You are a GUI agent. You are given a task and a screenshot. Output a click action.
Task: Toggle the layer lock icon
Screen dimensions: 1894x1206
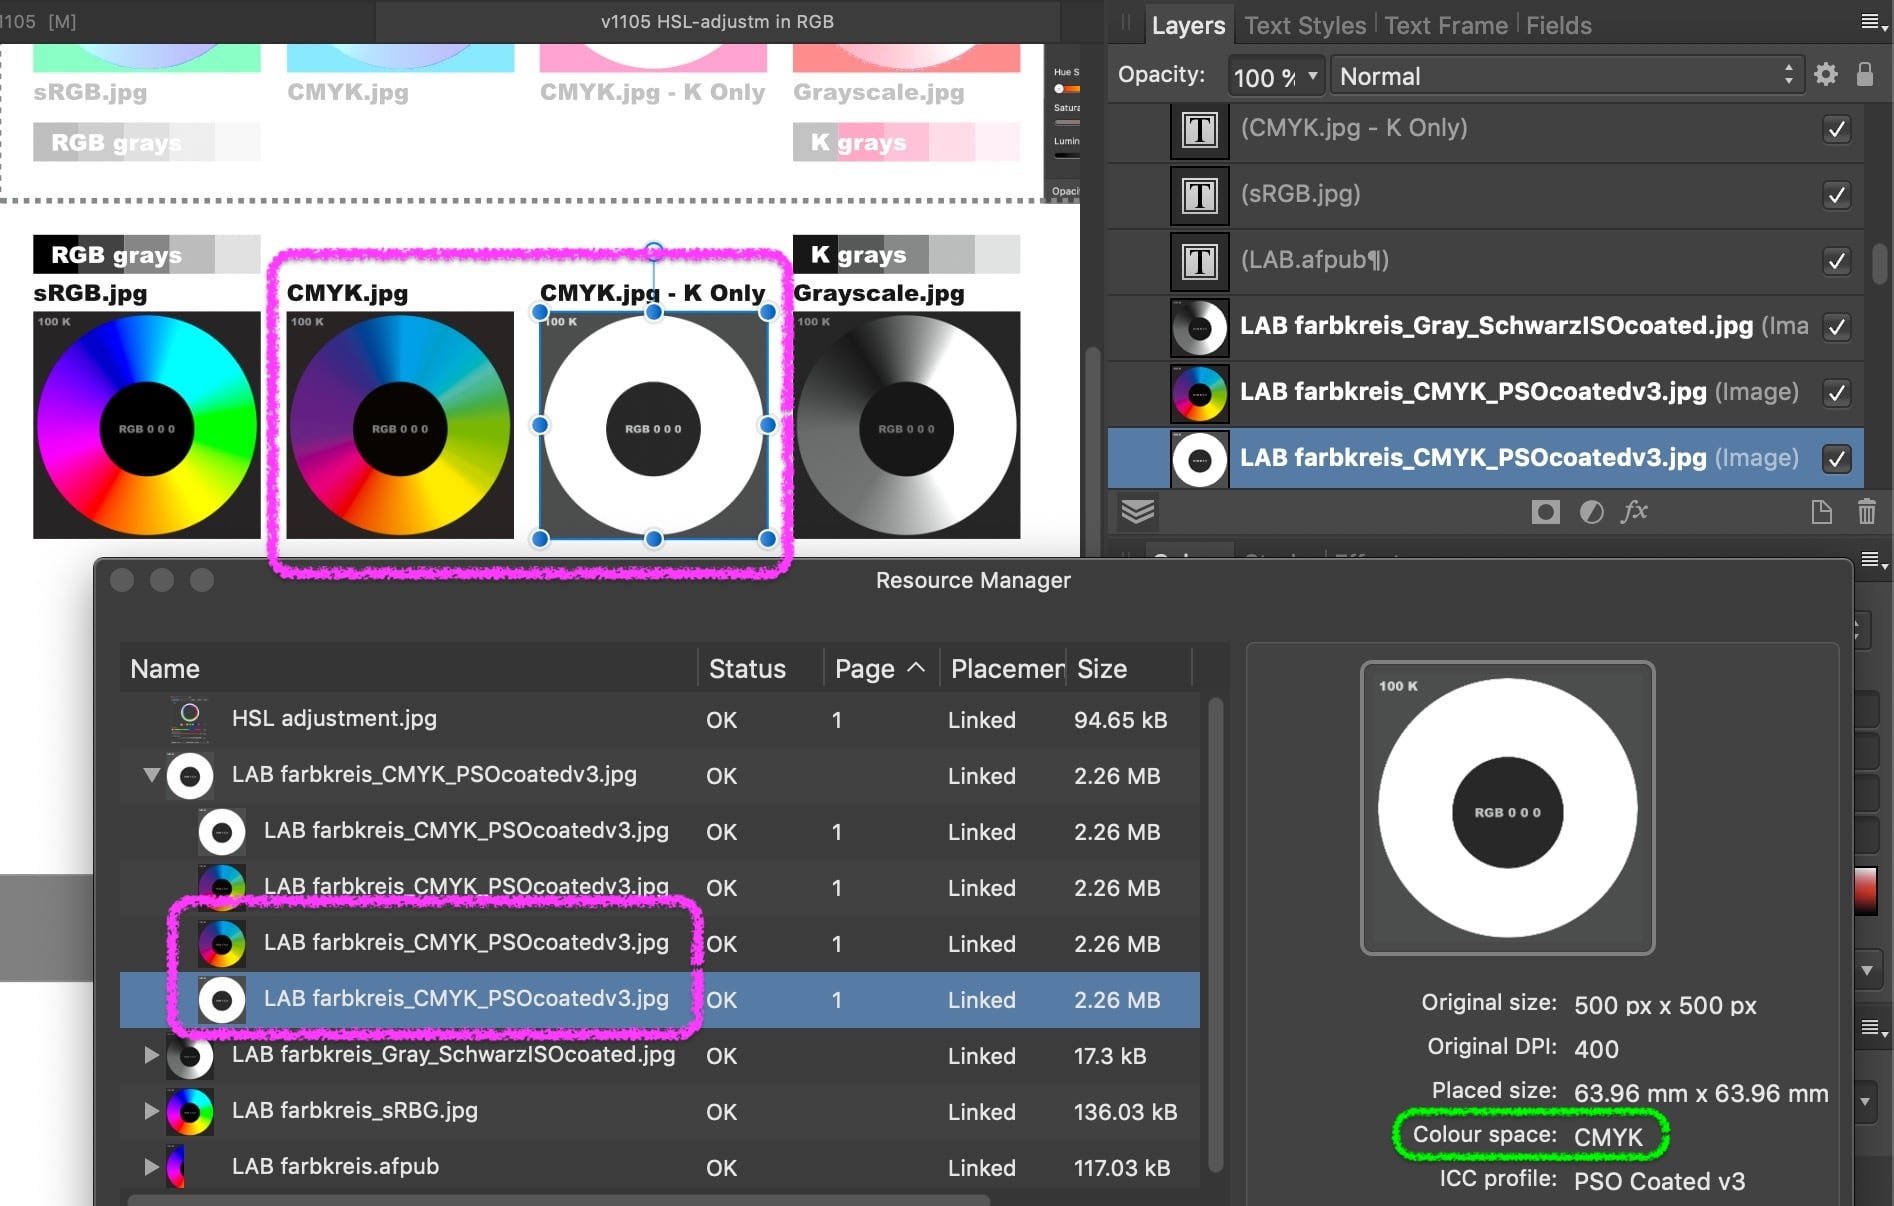[1864, 75]
